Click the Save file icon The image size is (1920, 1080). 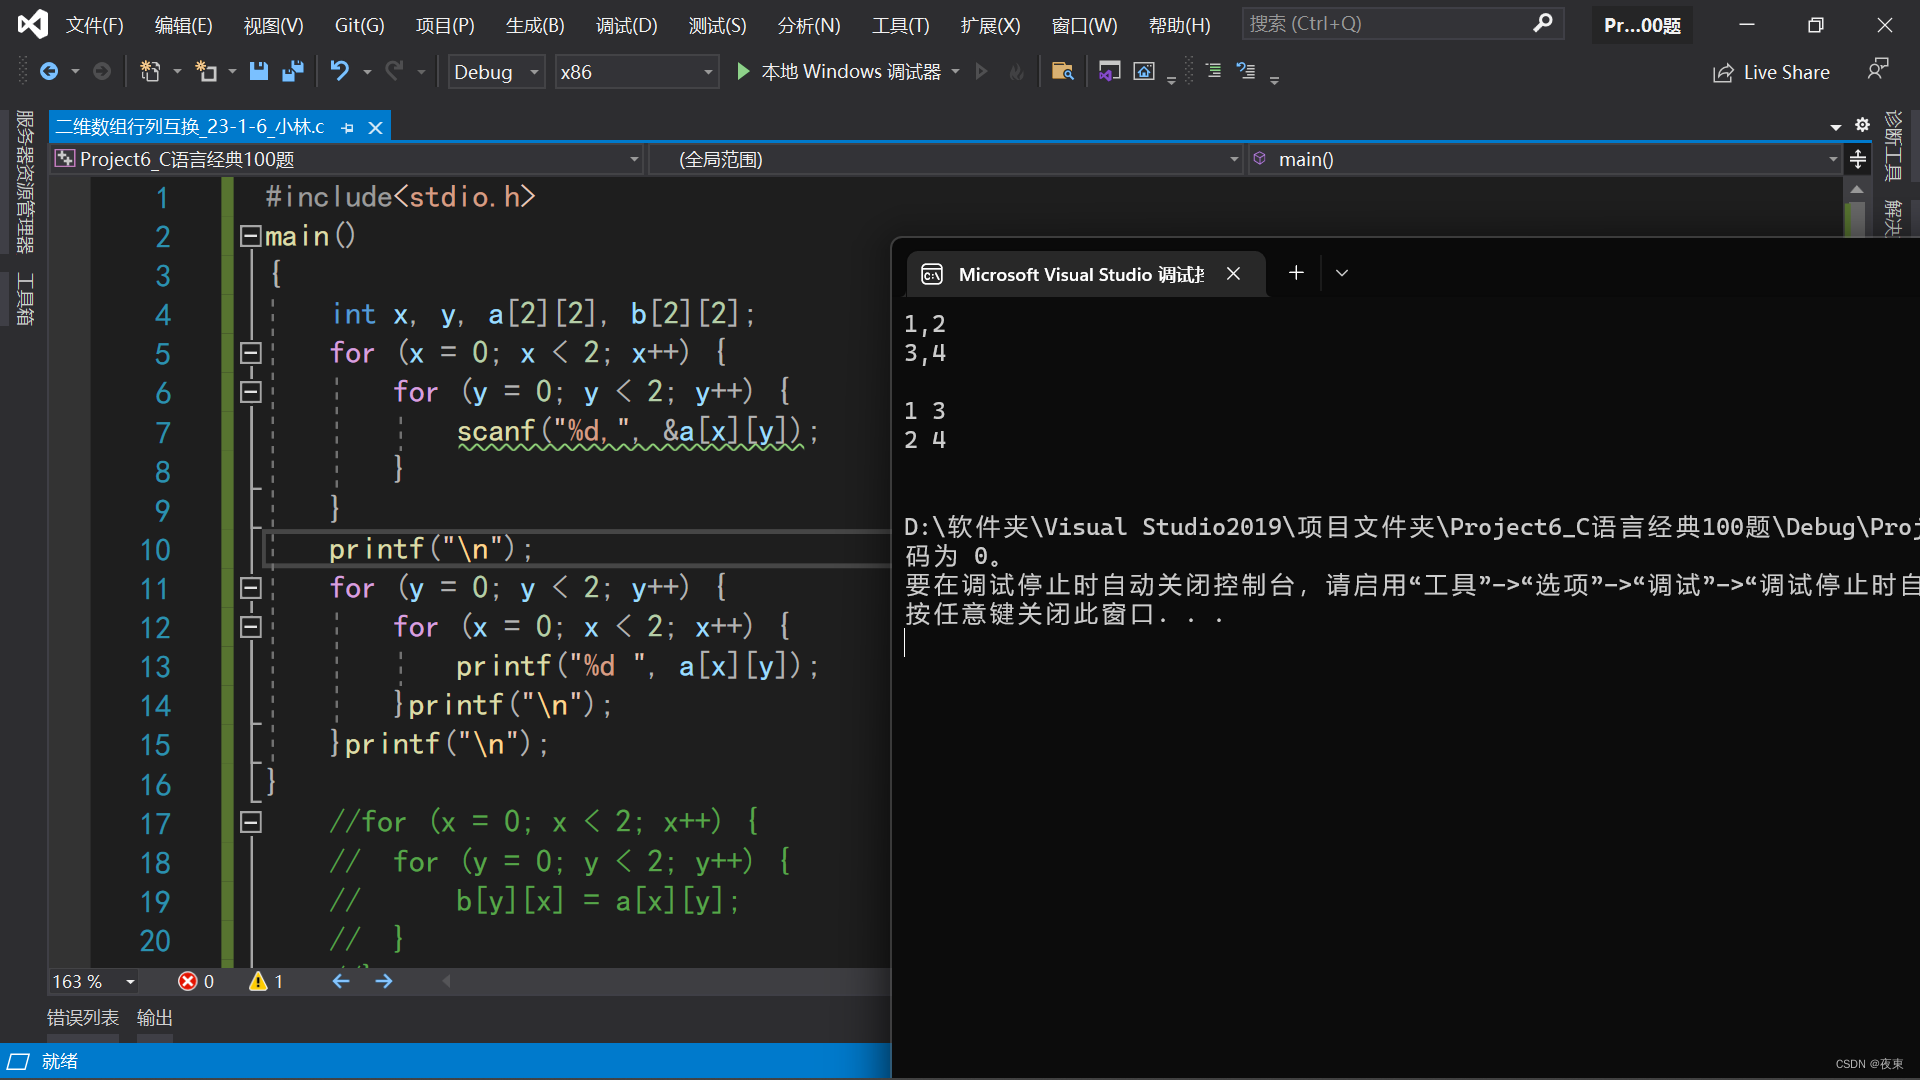click(258, 71)
